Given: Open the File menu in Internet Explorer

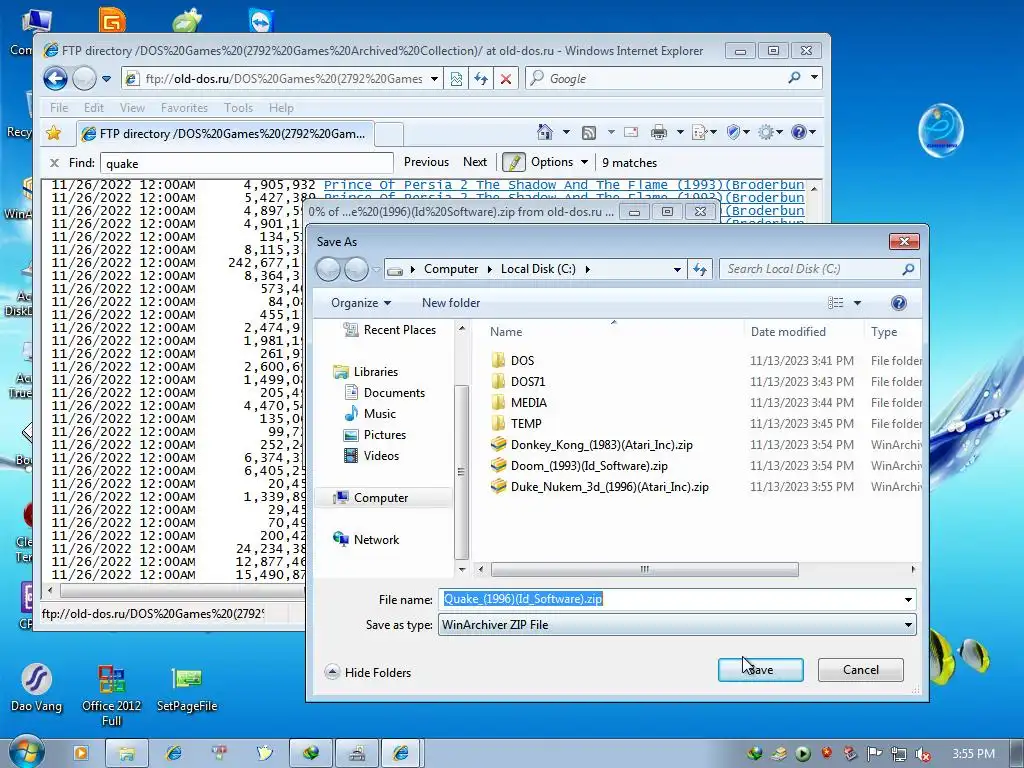Looking at the screenshot, I should [59, 108].
